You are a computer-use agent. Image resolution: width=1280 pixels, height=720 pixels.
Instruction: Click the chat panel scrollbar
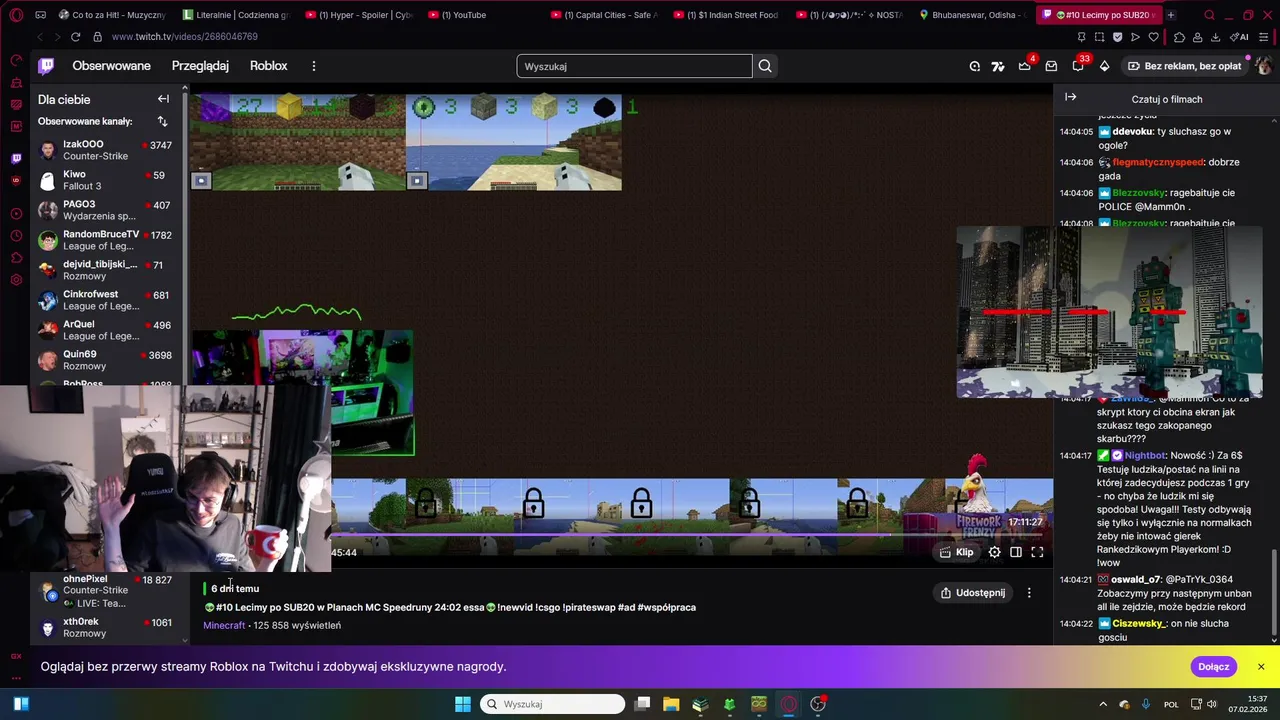click(x=1274, y=595)
